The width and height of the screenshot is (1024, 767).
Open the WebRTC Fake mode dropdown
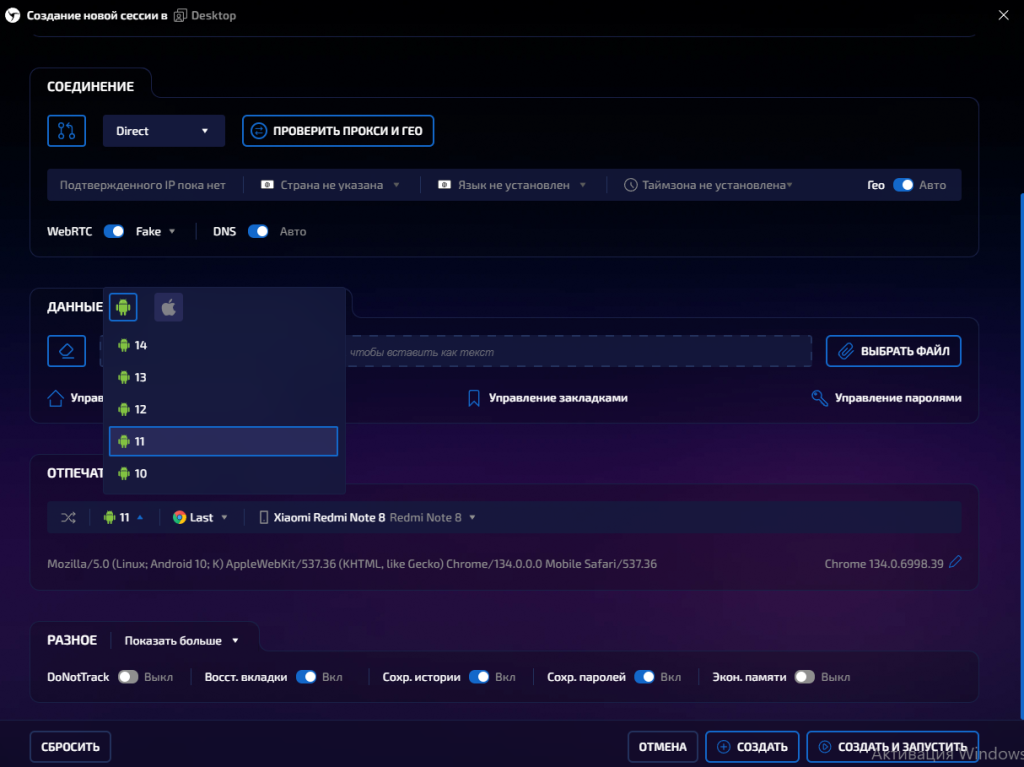click(x=155, y=231)
